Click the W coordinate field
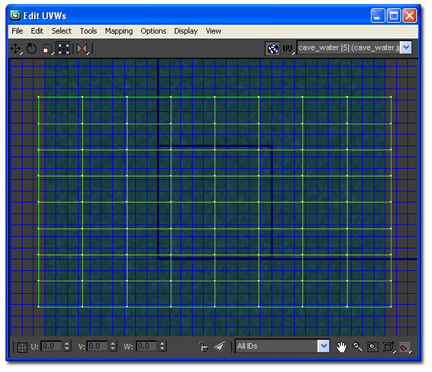The height and width of the screenshot is (372, 432). pyautogui.click(x=146, y=346)
